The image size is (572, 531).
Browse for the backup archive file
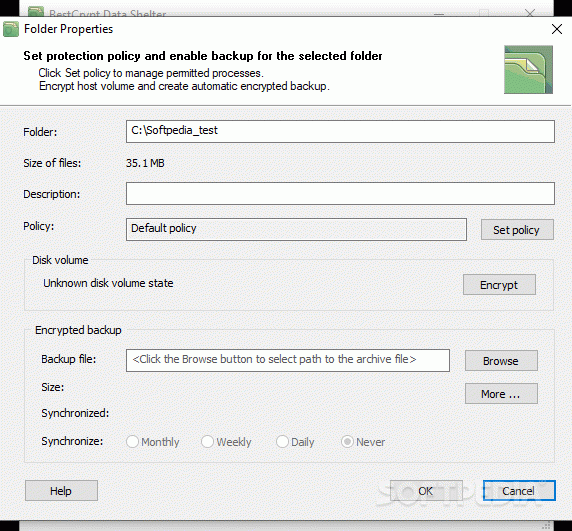(501, 360)
